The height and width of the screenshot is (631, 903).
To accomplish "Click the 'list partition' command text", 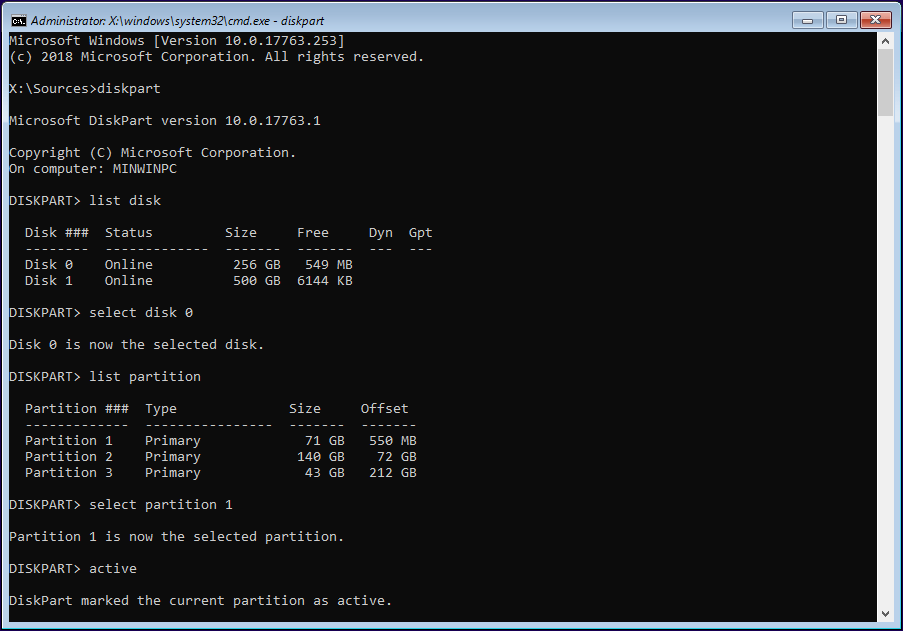I will coord(145,376).
